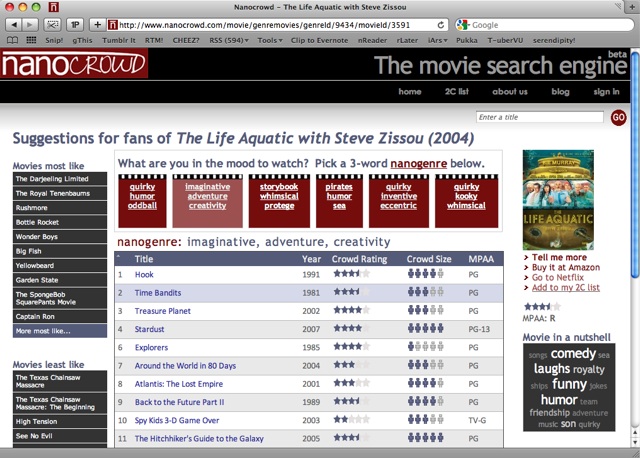Click the 1Password toolbar button
This screenshot has width=640, height=458.
[x=75, y=25]
